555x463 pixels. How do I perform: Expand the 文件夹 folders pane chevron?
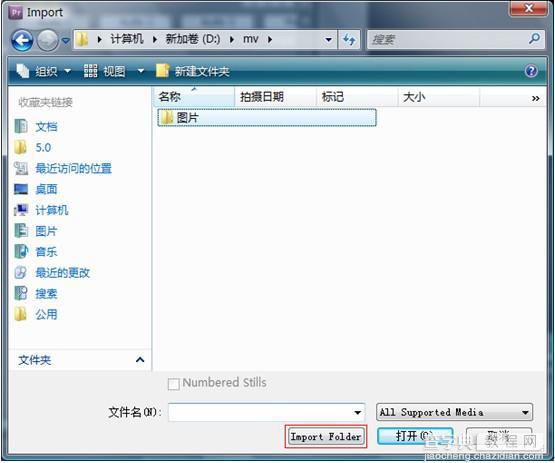click(x=140, y=360)
